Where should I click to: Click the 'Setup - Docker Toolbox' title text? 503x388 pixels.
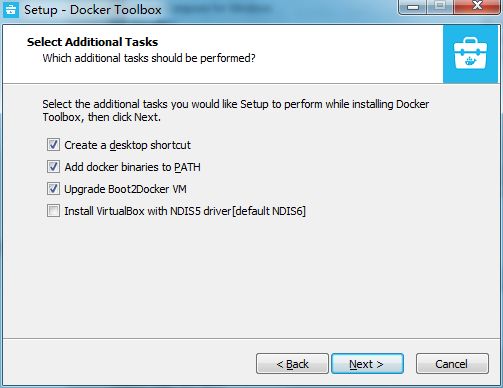pyautogui.click(x=93, y=10)
